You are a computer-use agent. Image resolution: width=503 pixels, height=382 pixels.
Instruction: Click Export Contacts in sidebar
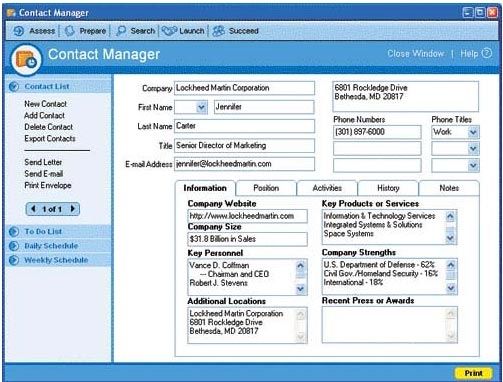[50, 139]
